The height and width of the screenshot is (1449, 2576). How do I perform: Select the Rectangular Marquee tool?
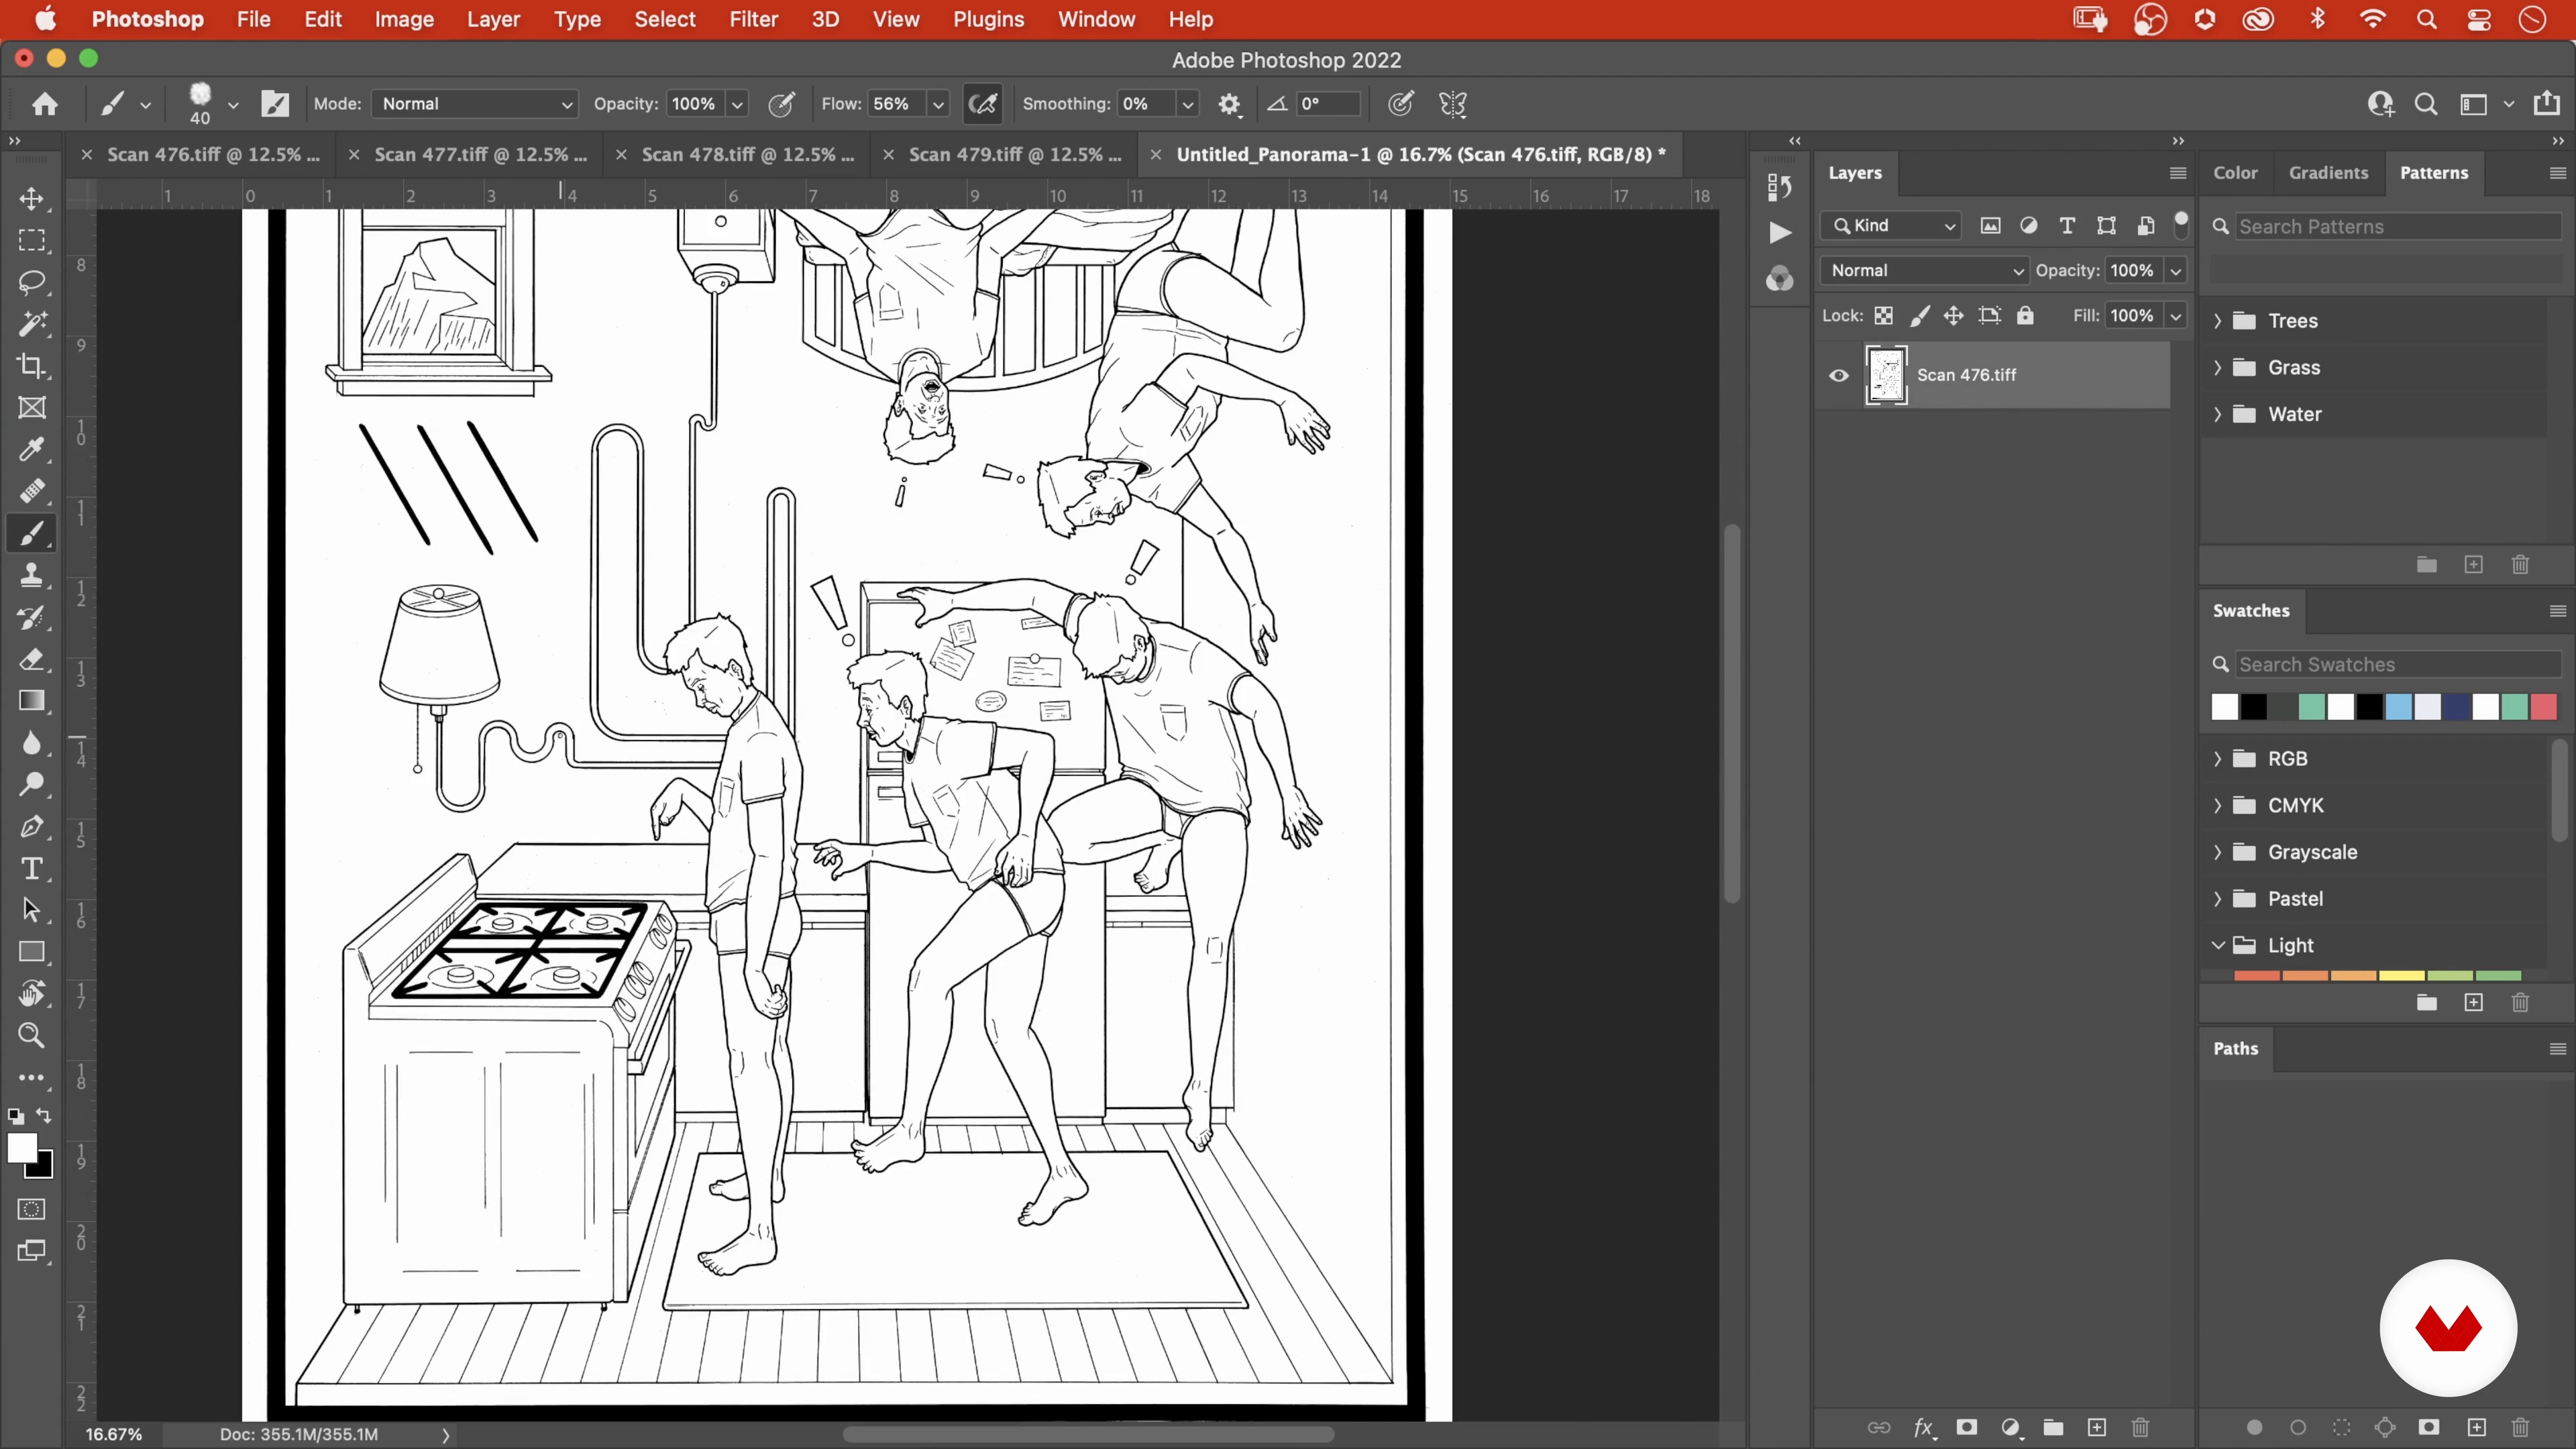tap(32, 240)
